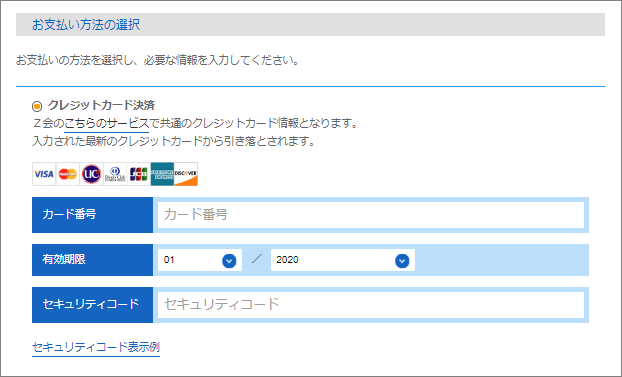
Task: Open the こちらのサービス link
Action: click(x=106, y=123)
